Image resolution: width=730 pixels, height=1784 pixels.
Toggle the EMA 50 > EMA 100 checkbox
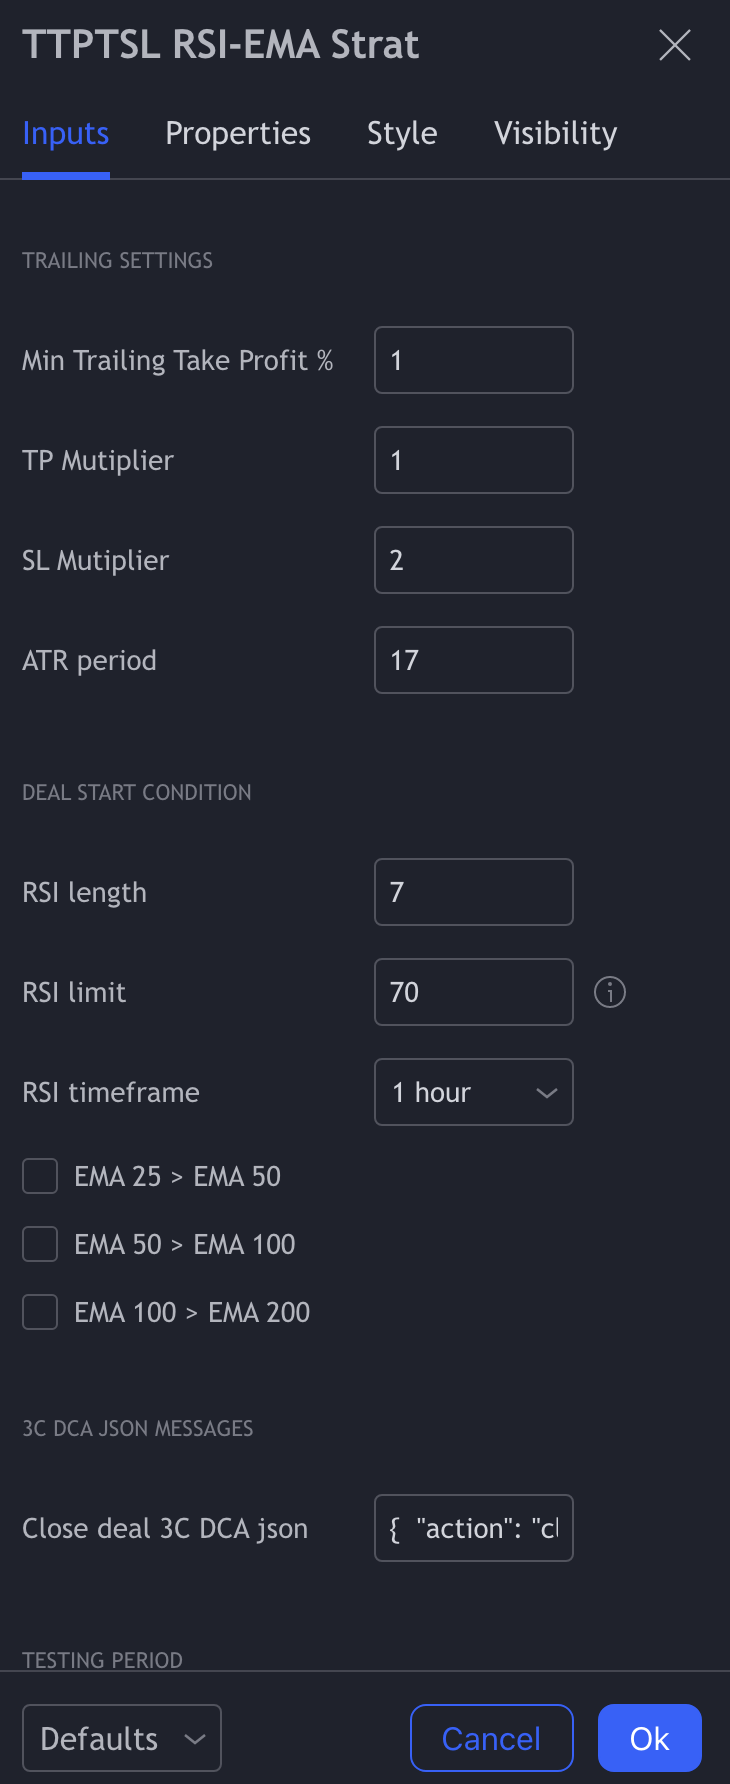click(40, 1244)
